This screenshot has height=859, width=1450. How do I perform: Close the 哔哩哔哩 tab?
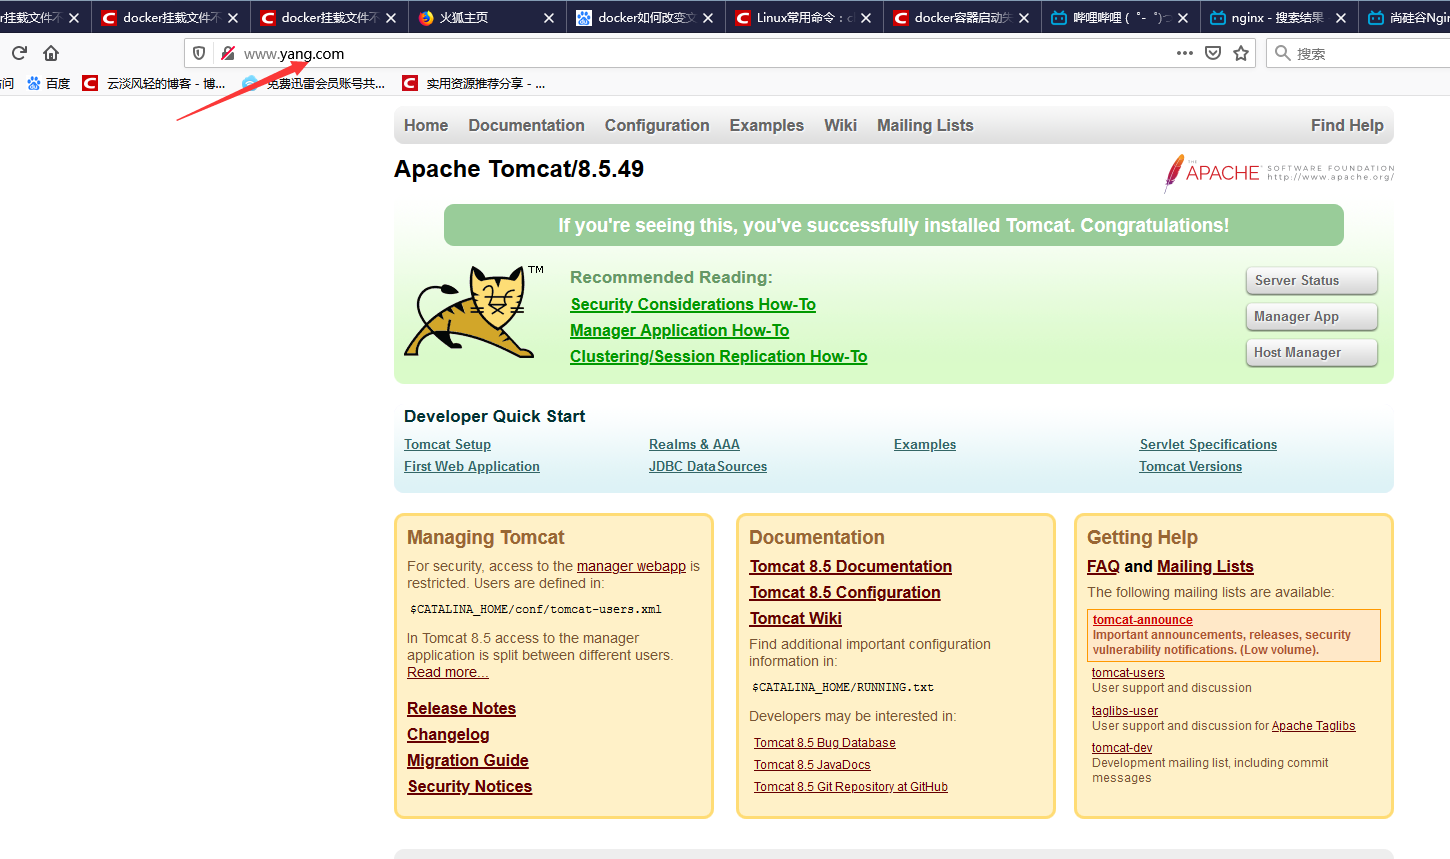coord(1183,18)
